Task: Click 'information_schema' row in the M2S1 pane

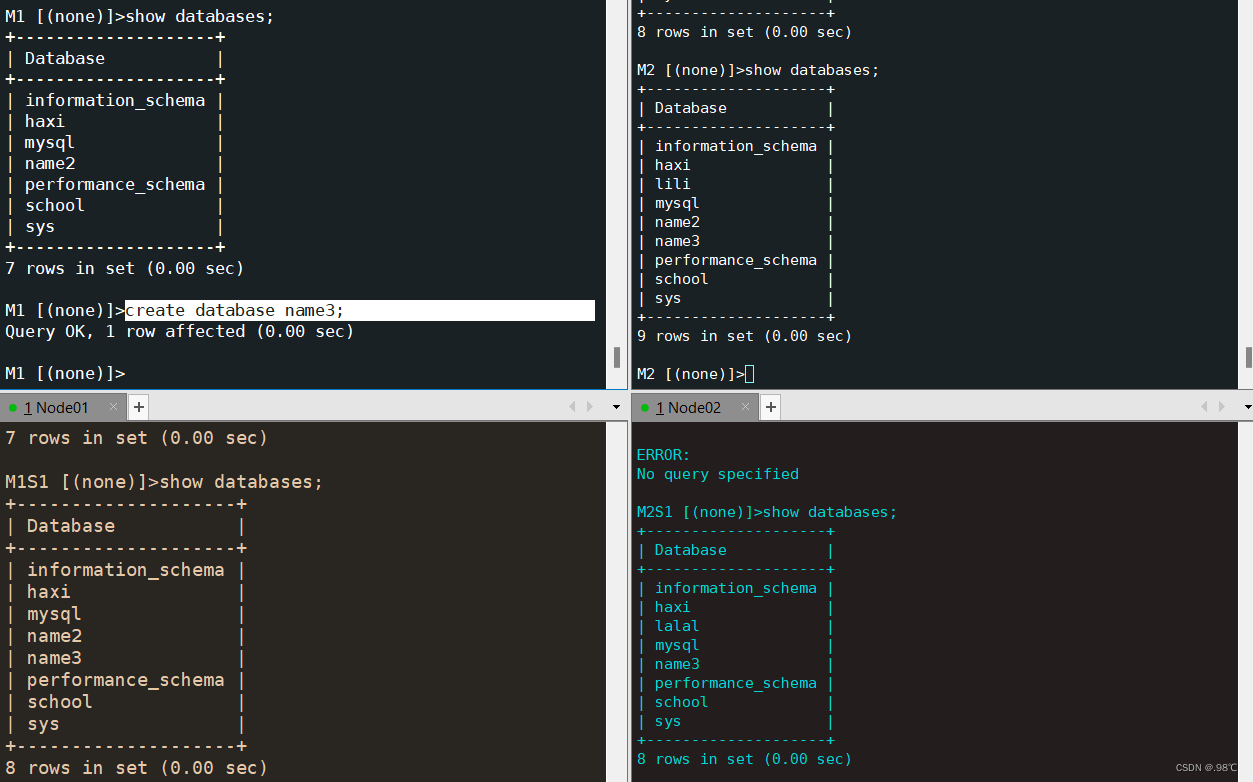Action: click(736, 588)
